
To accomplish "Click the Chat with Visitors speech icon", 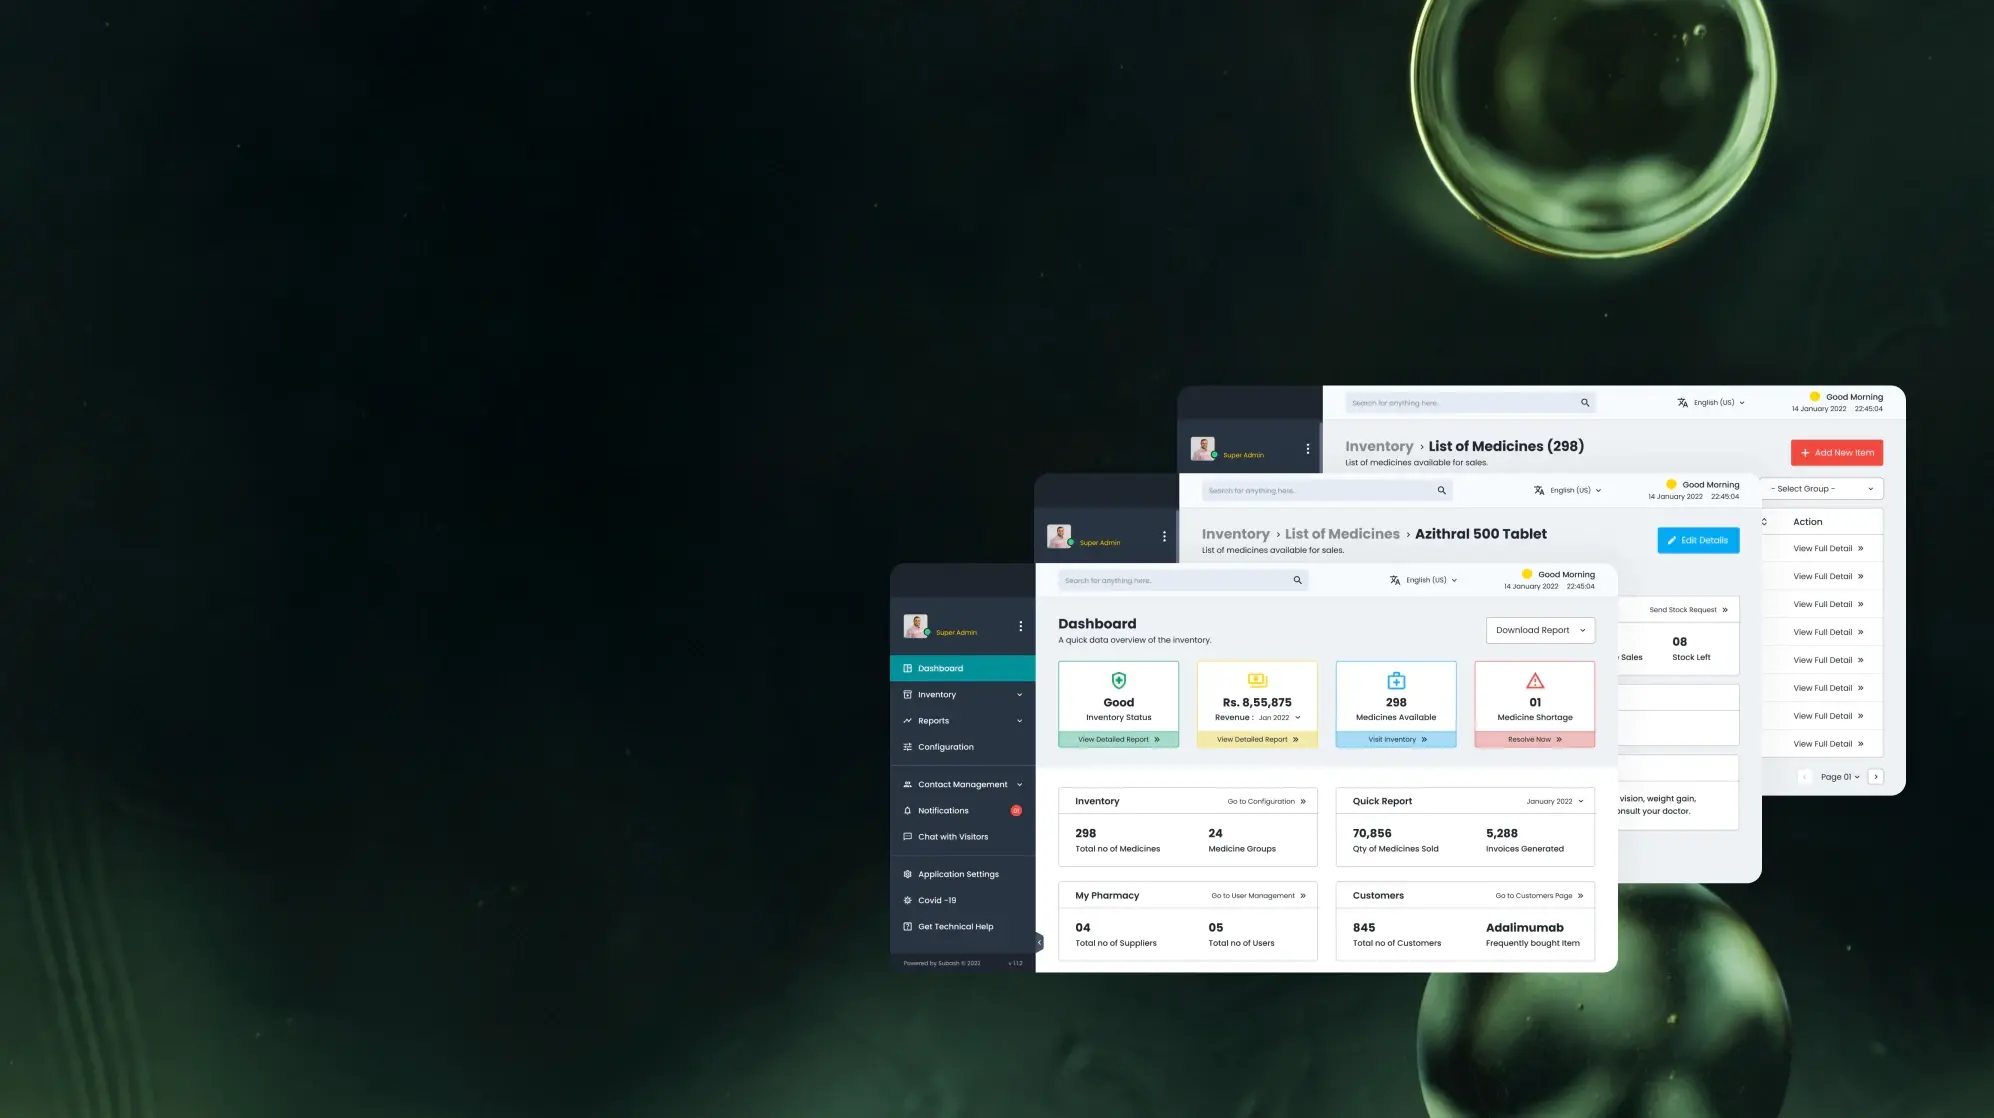I will pos(907,836).
